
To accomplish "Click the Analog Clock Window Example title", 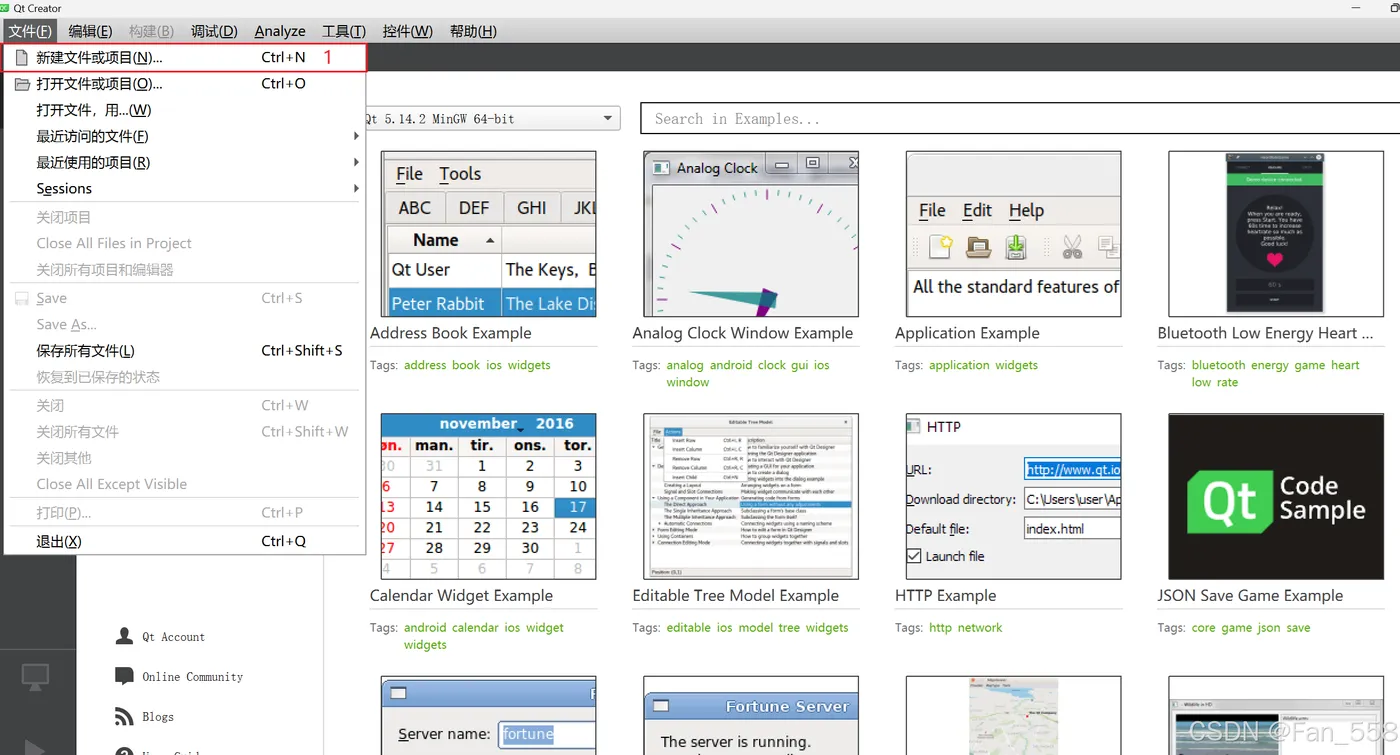I will pos(743,333).
